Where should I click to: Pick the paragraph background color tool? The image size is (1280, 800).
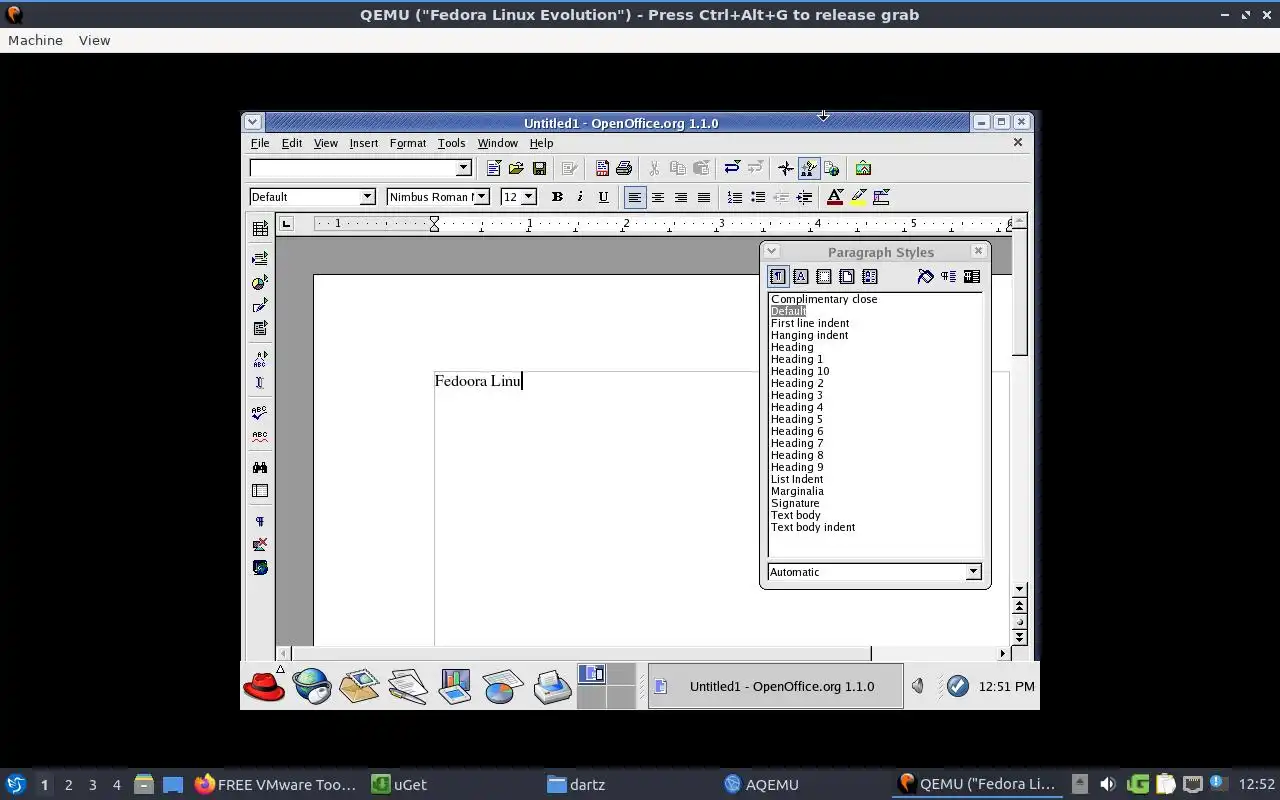[x=881, y=197]
